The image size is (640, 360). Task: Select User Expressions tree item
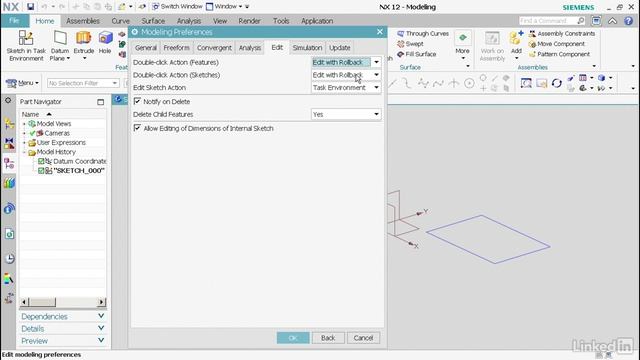tap(61, 142)
